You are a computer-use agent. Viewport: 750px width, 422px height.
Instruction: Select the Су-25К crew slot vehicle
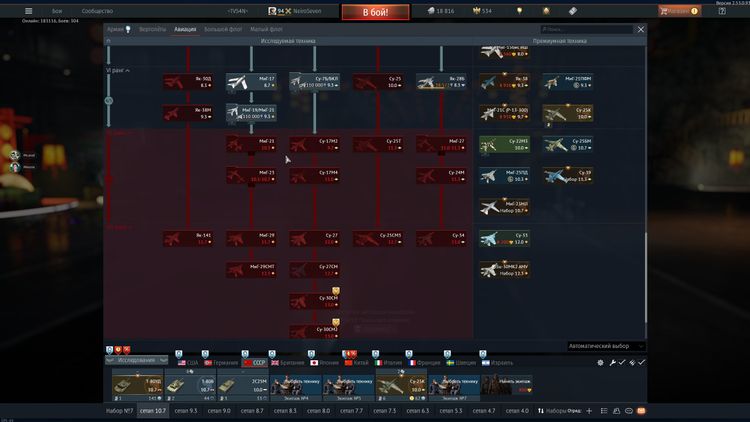pyautogui.click(x=400, y=385)
